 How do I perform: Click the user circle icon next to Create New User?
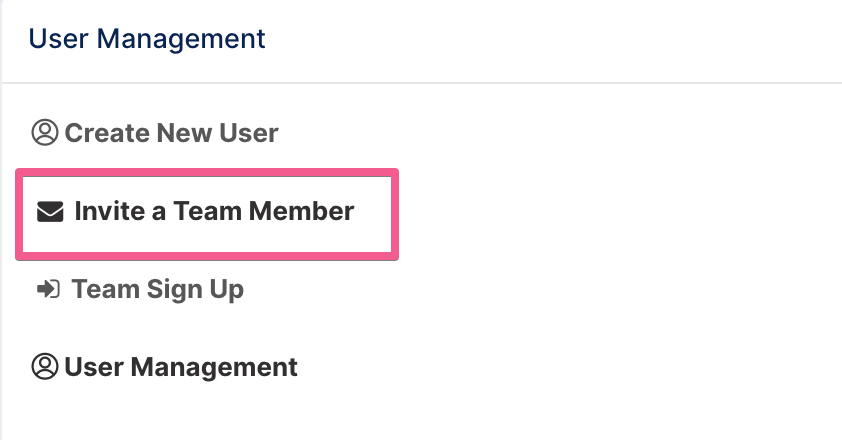45,132
